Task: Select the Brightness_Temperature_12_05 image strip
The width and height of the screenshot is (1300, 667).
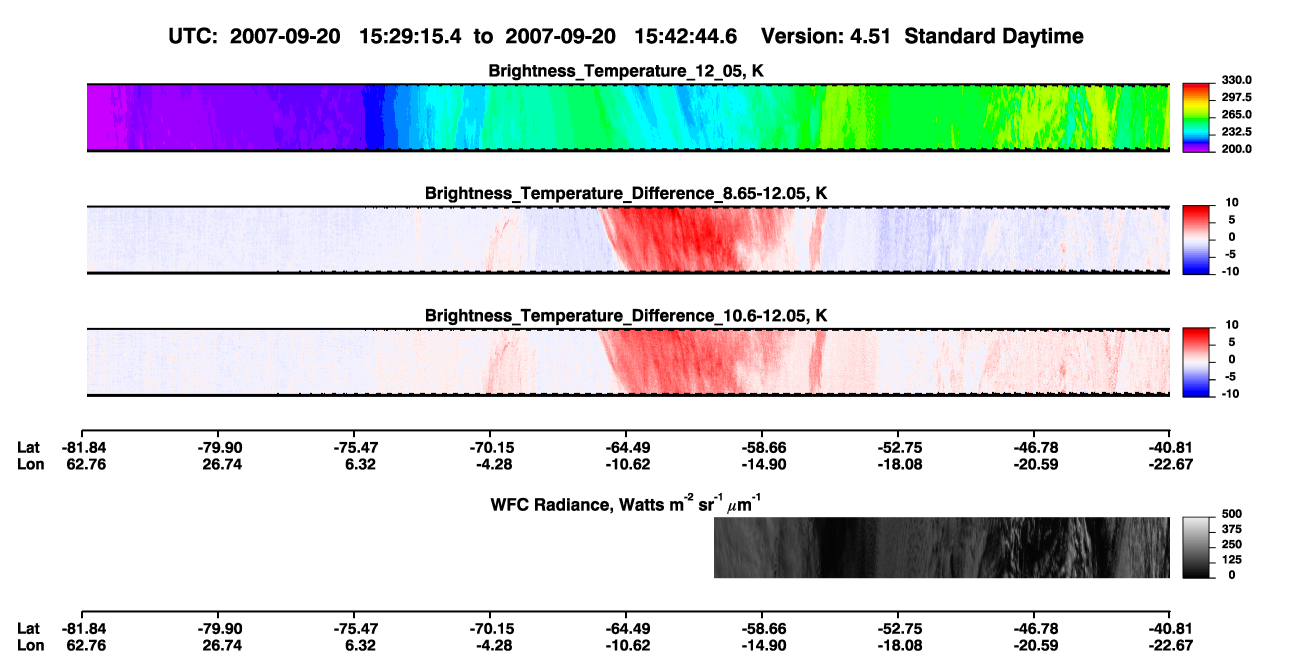Action: point(629,118)
